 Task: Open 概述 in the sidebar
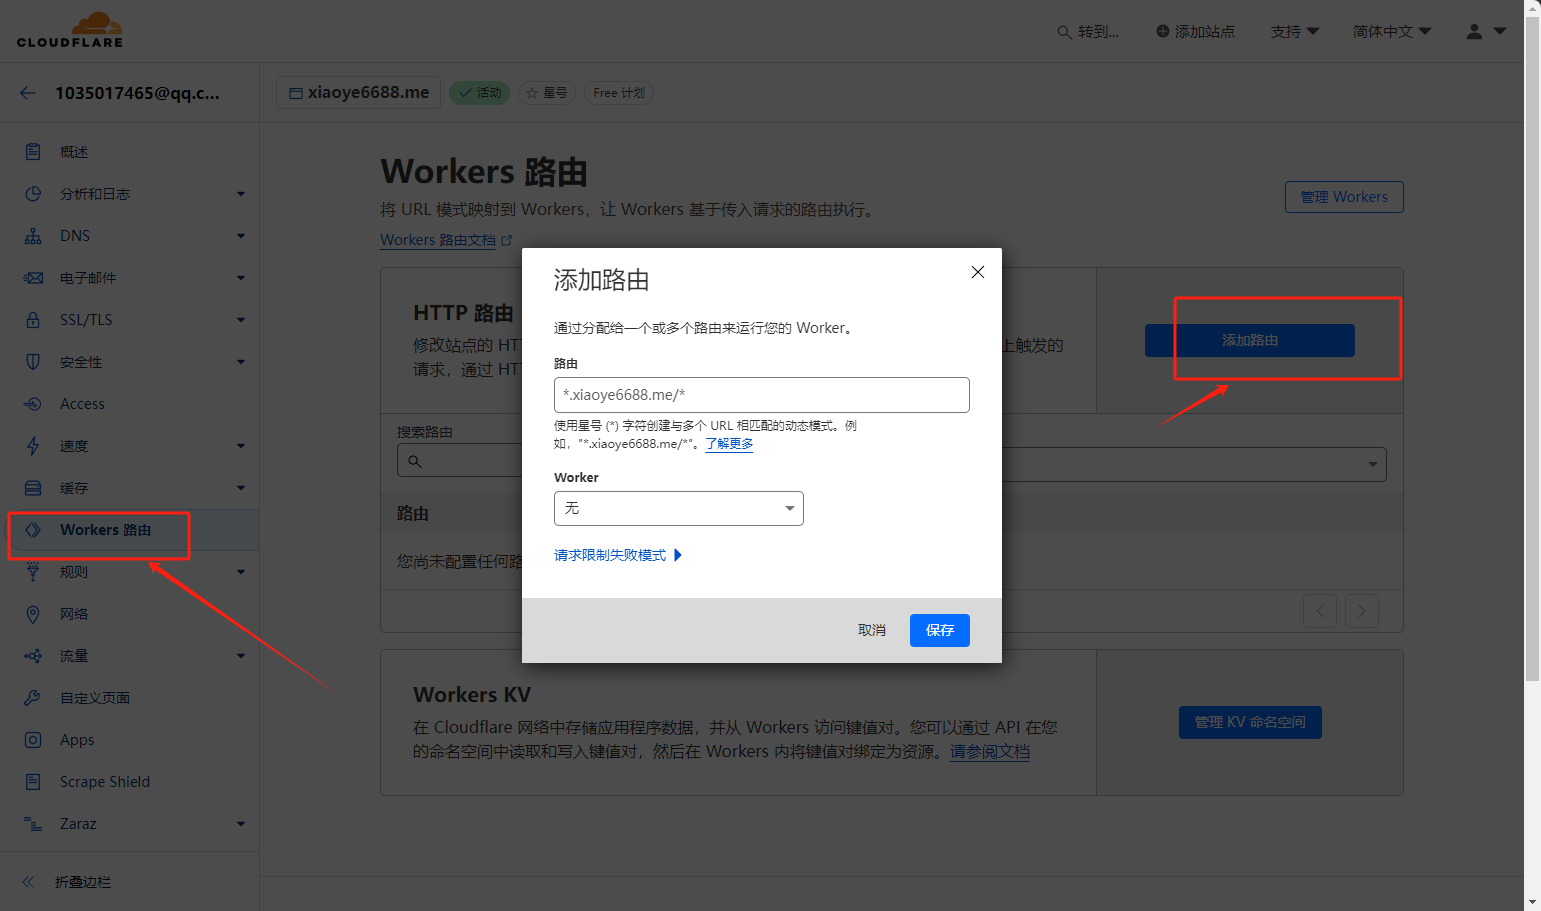tap(74, 152)
